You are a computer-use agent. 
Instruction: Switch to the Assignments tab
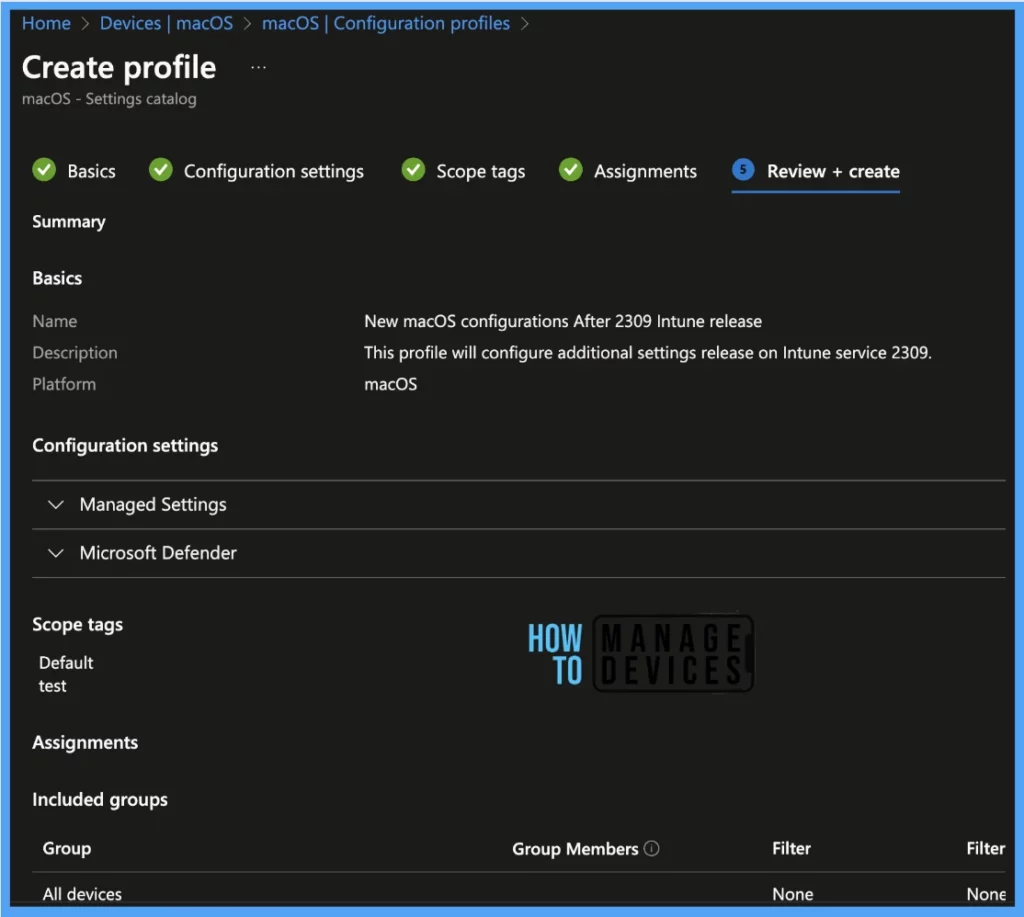(628, 171)
